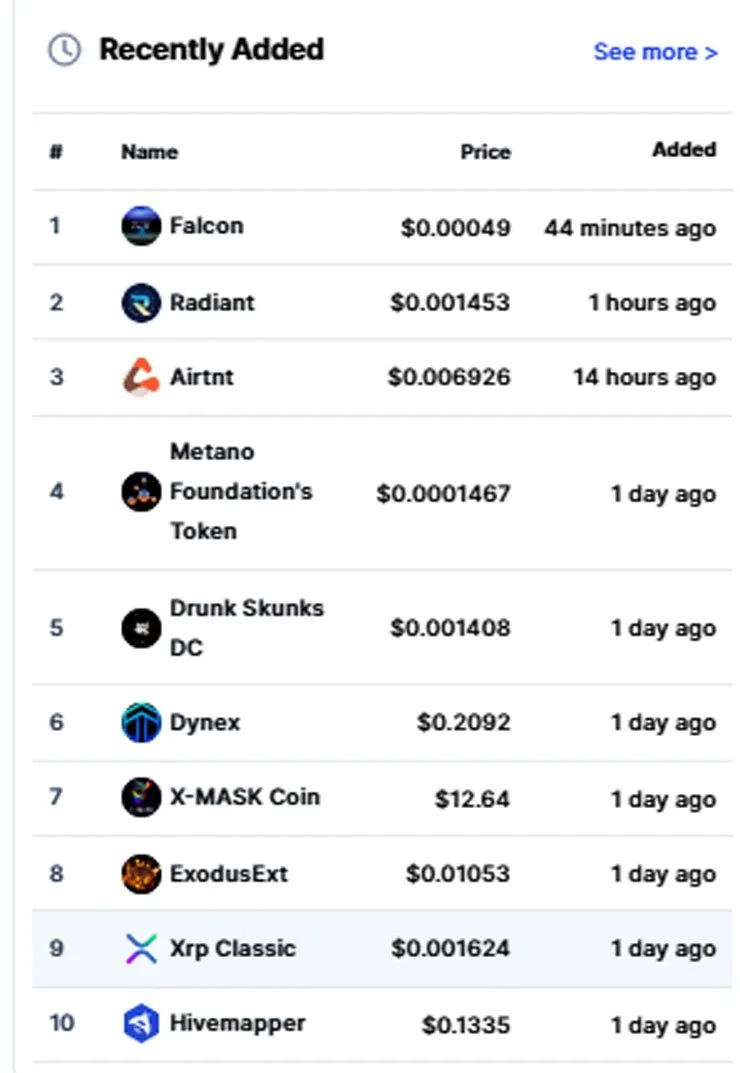This screenshot has width=740, height=1073.
Task: Click the X-MASK Coin logo
Action: pos(141,797)
